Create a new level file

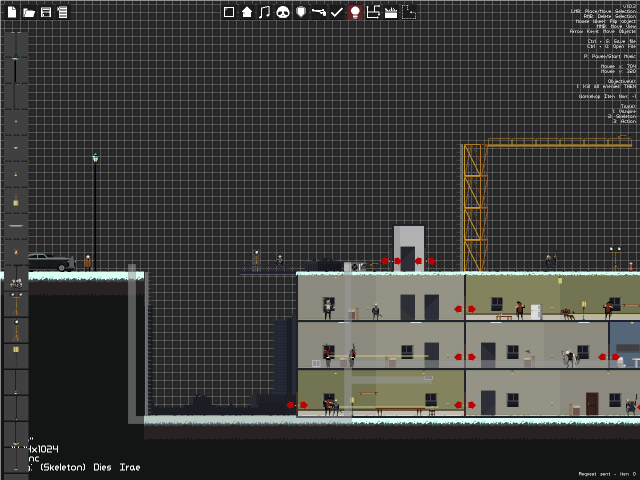click(x=12, y=12)
